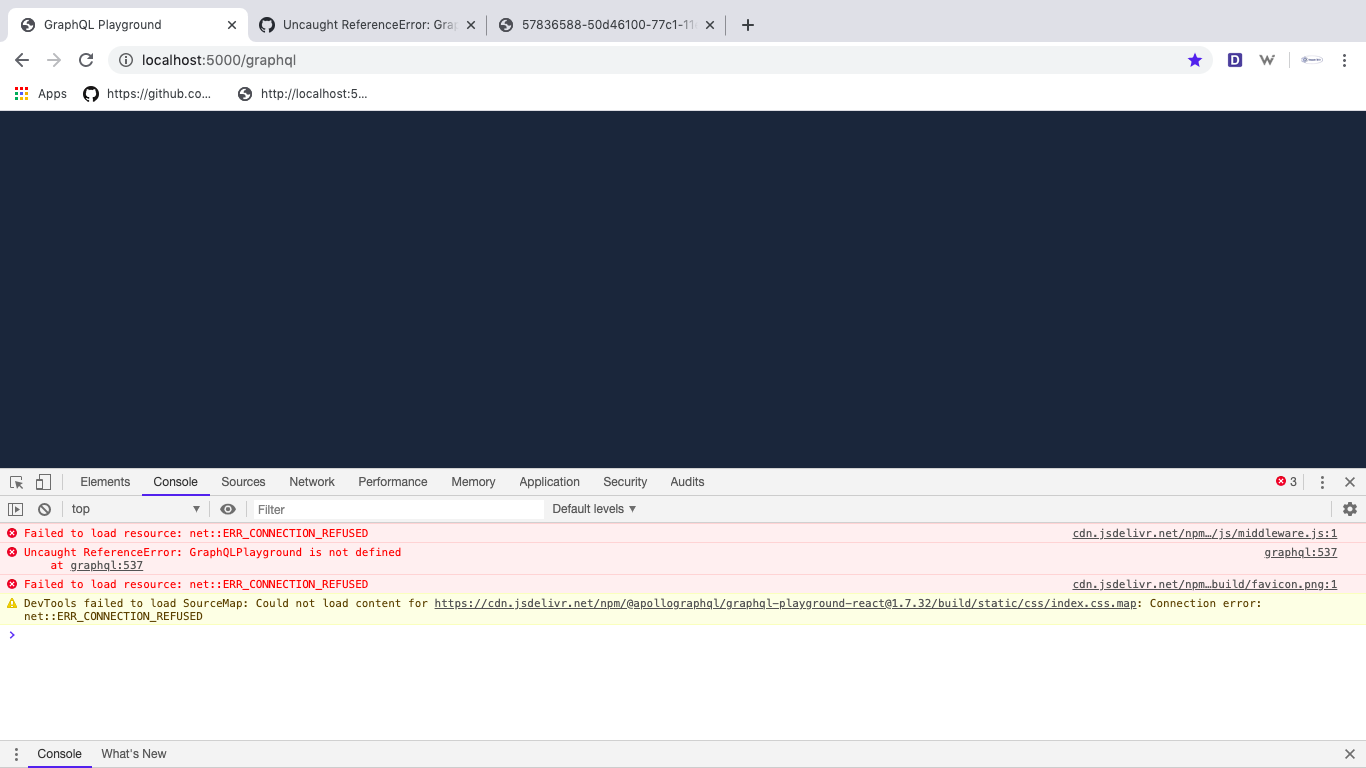The width and height of the screenshot is (1366, 768).
Task: Click the DevTools three-dot customize menu
Action: [x=1322, y=482]
